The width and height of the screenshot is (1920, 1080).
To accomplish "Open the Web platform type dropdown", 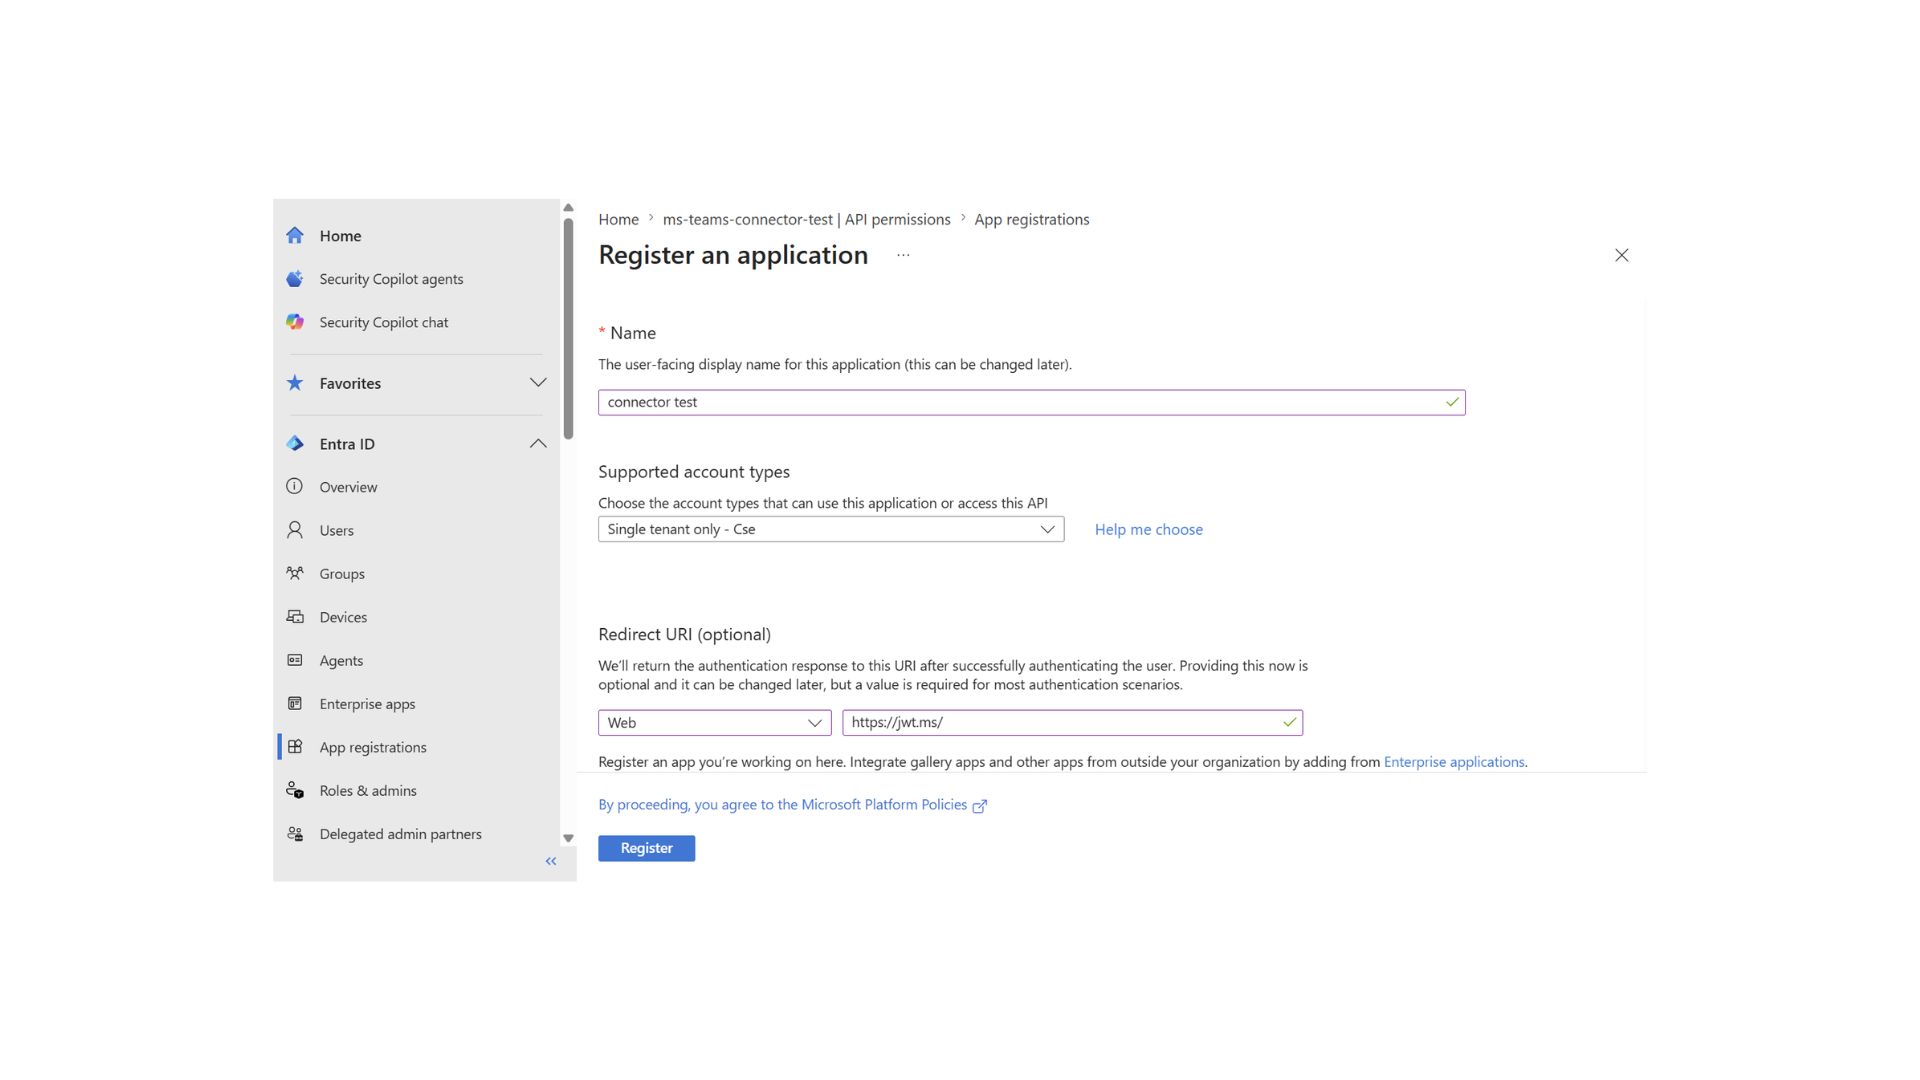I will point(714,722).
